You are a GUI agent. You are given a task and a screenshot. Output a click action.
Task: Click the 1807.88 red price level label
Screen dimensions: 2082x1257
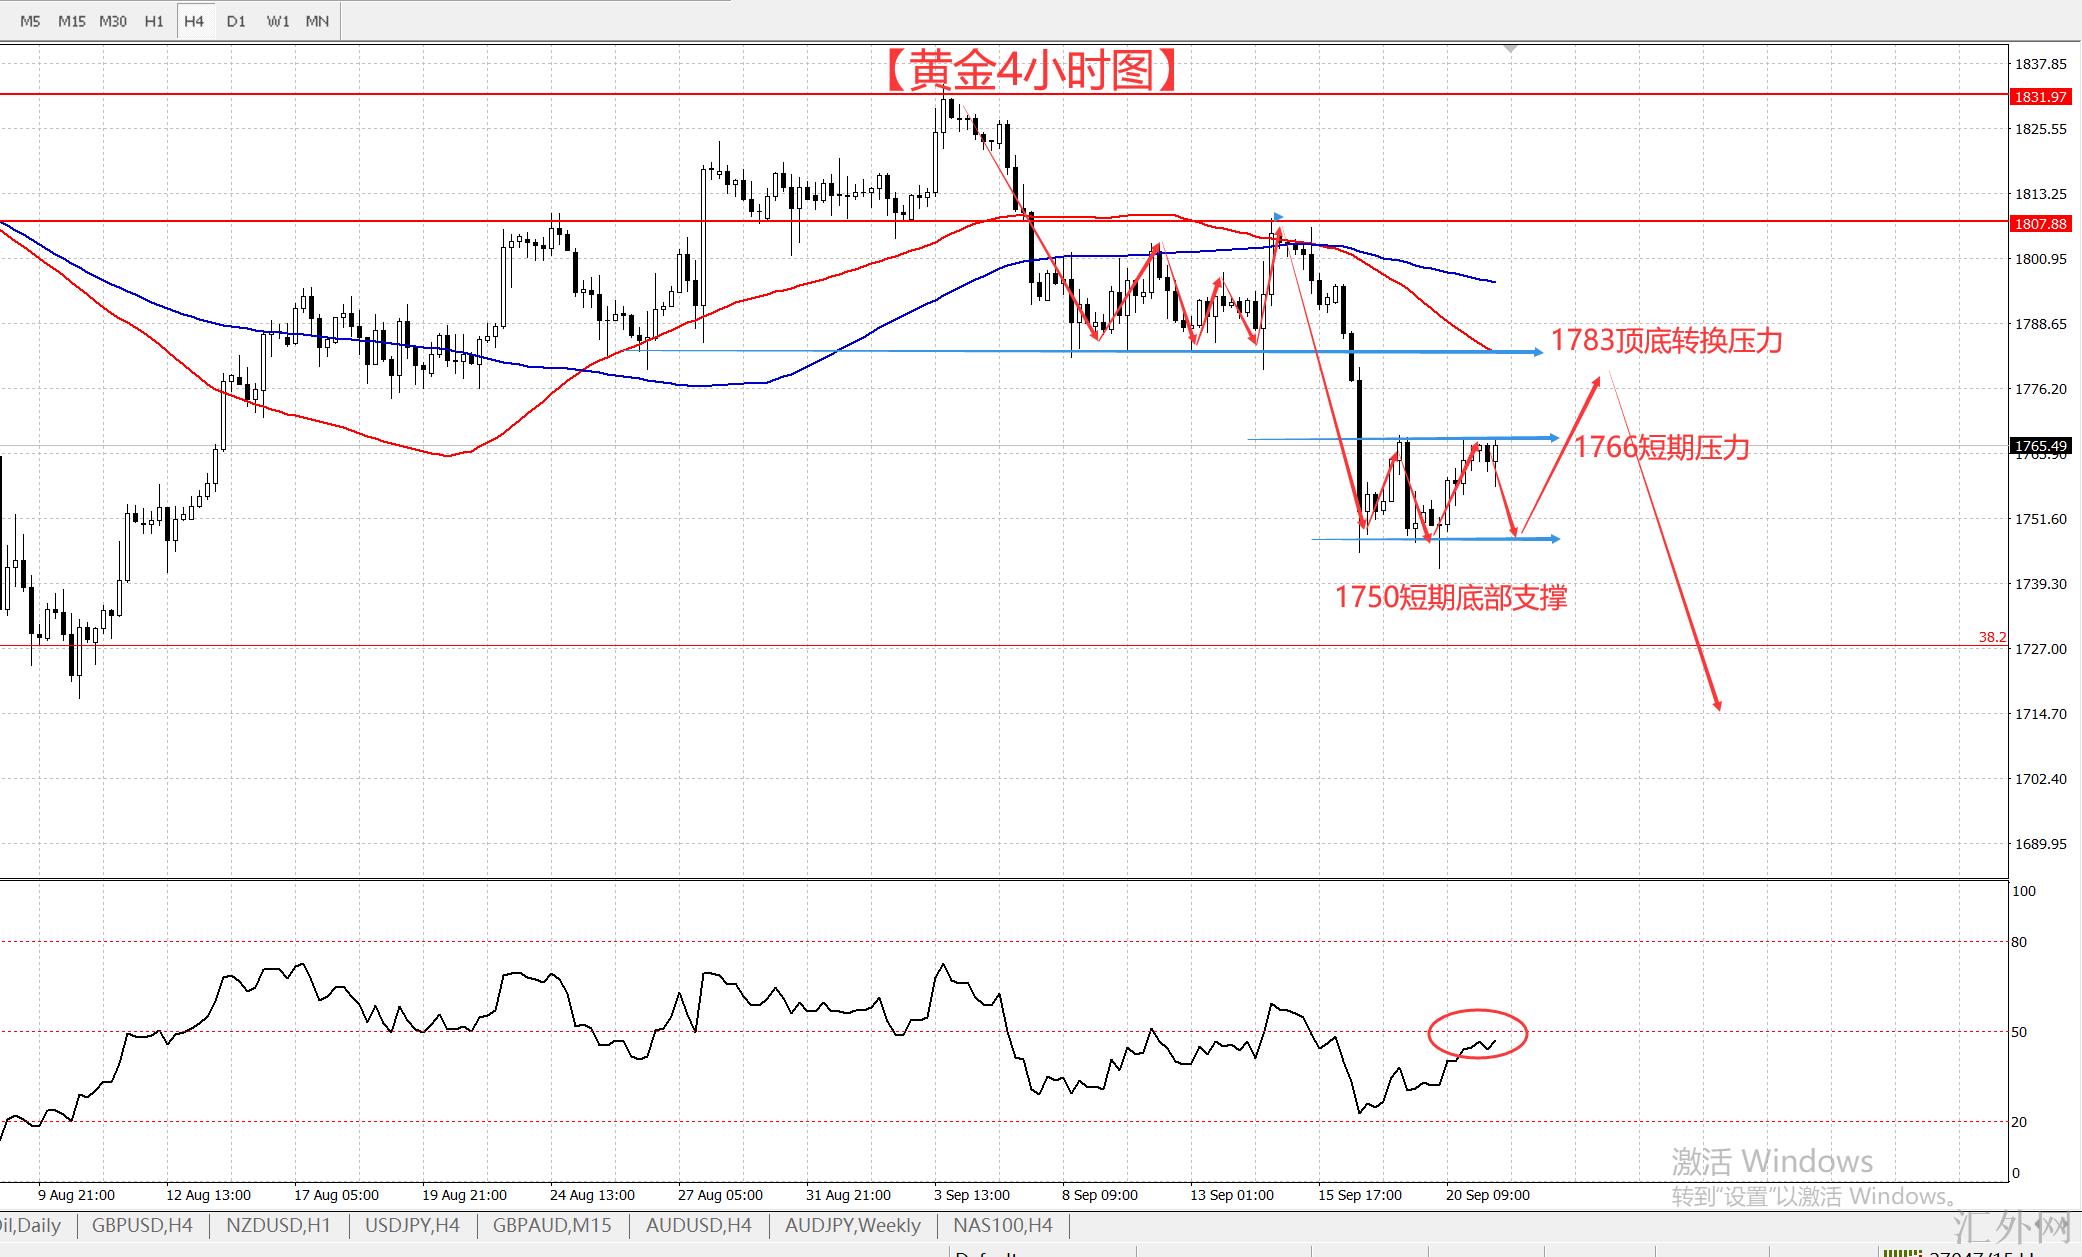2040,224
